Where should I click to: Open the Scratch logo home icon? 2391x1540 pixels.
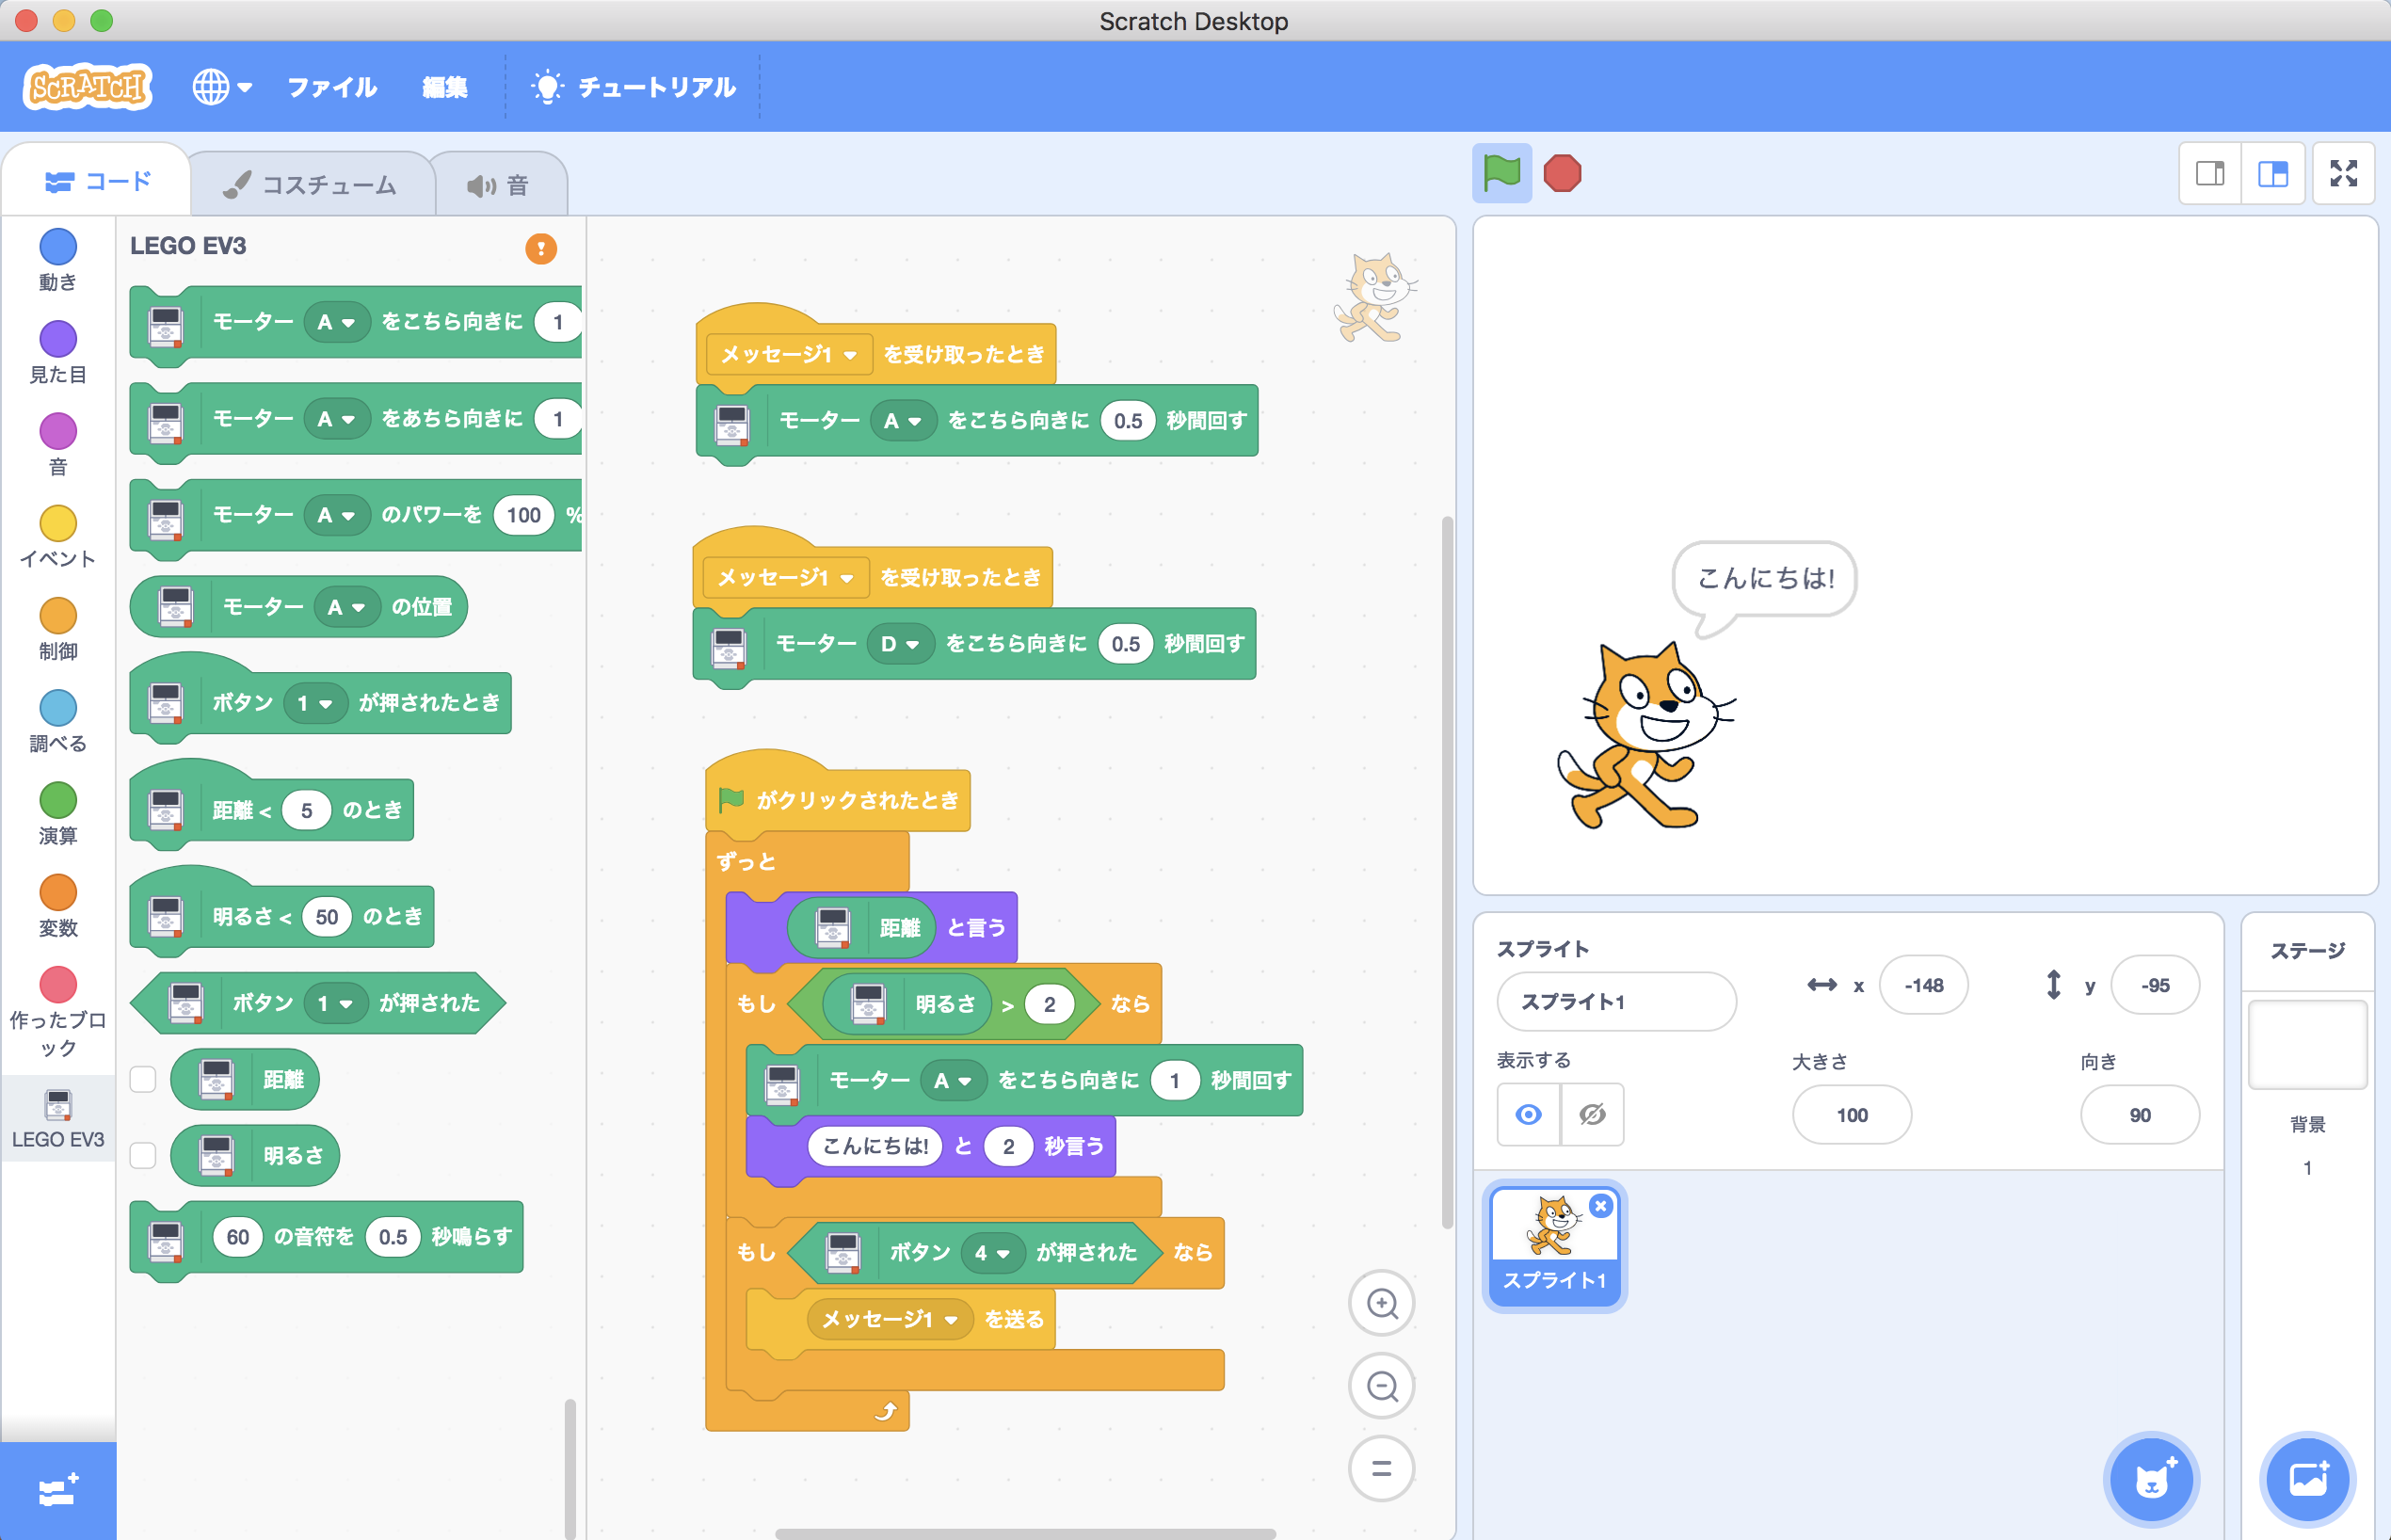pos(88,87)
